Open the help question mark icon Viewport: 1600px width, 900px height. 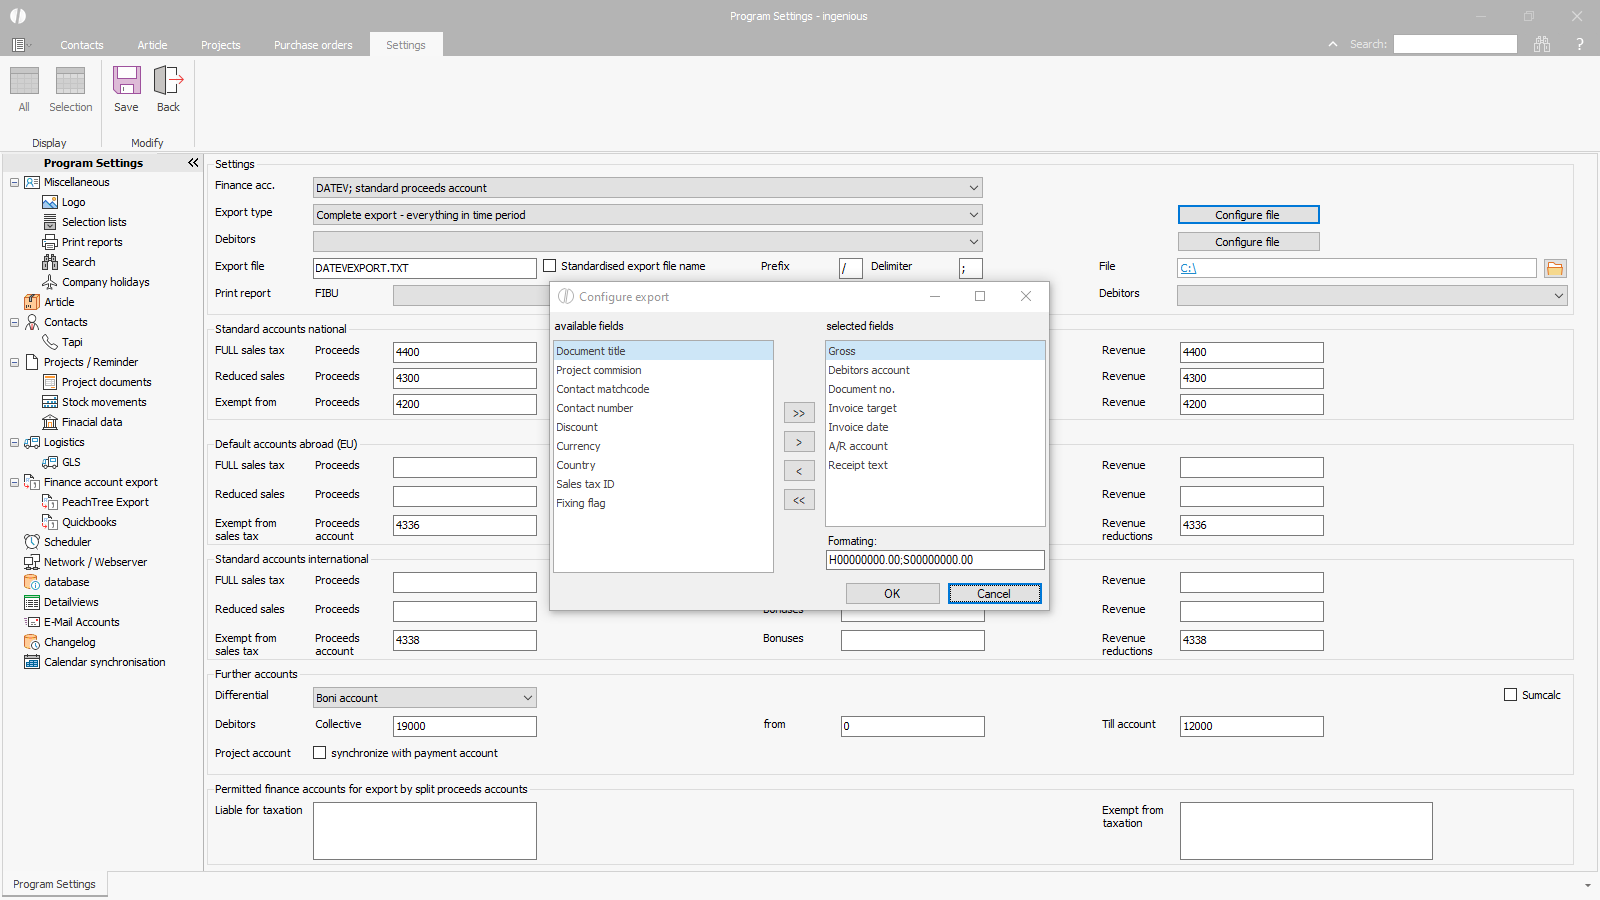[x=1580, y=44]
